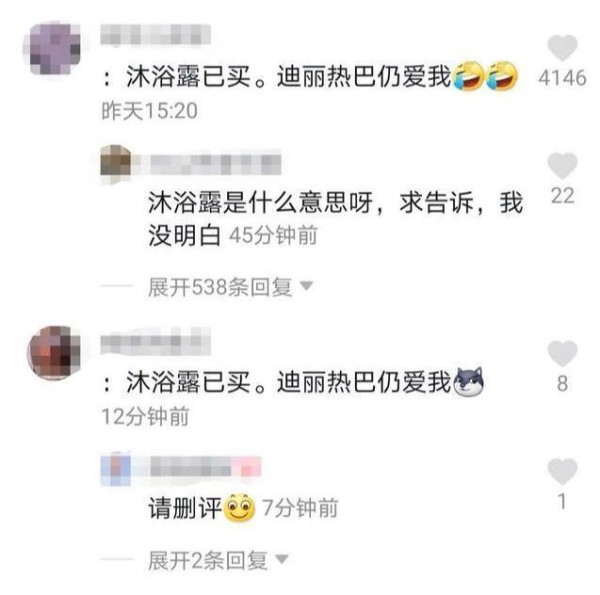Tap the reply 沐浴露是什么意思呀 text
This screenshot has width=600, height=595.
click(335, 218)
